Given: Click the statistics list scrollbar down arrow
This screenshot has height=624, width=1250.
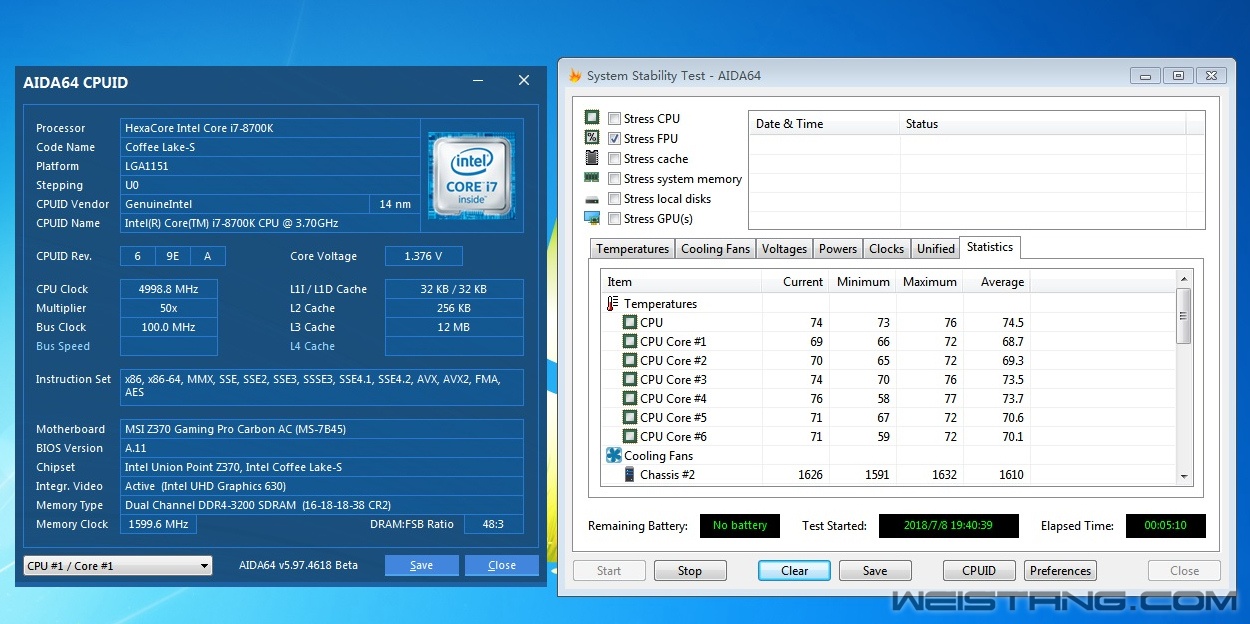Looking at the screenshot, I should 1184,477.
